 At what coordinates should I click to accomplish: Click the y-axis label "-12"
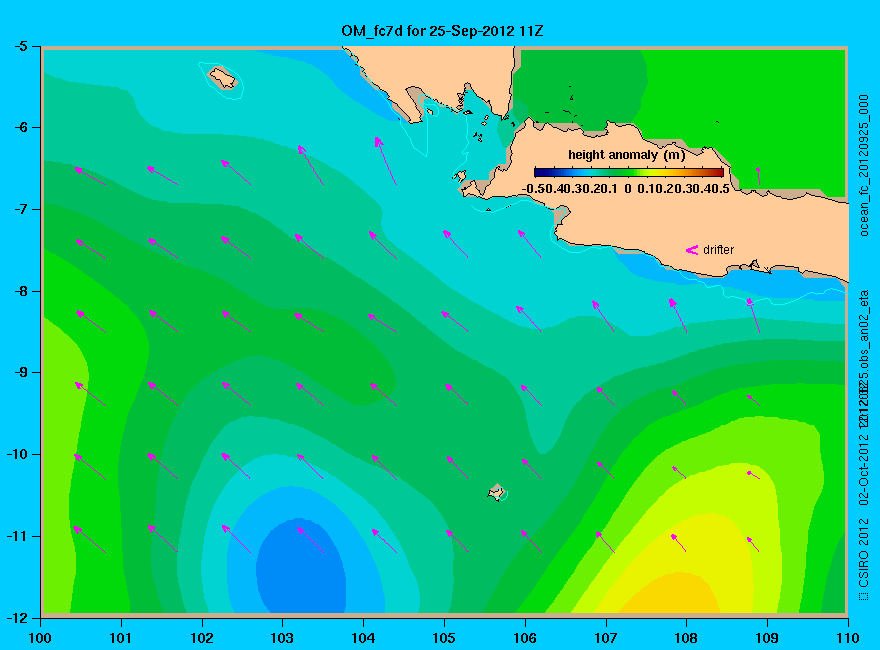tap(17, 617)
